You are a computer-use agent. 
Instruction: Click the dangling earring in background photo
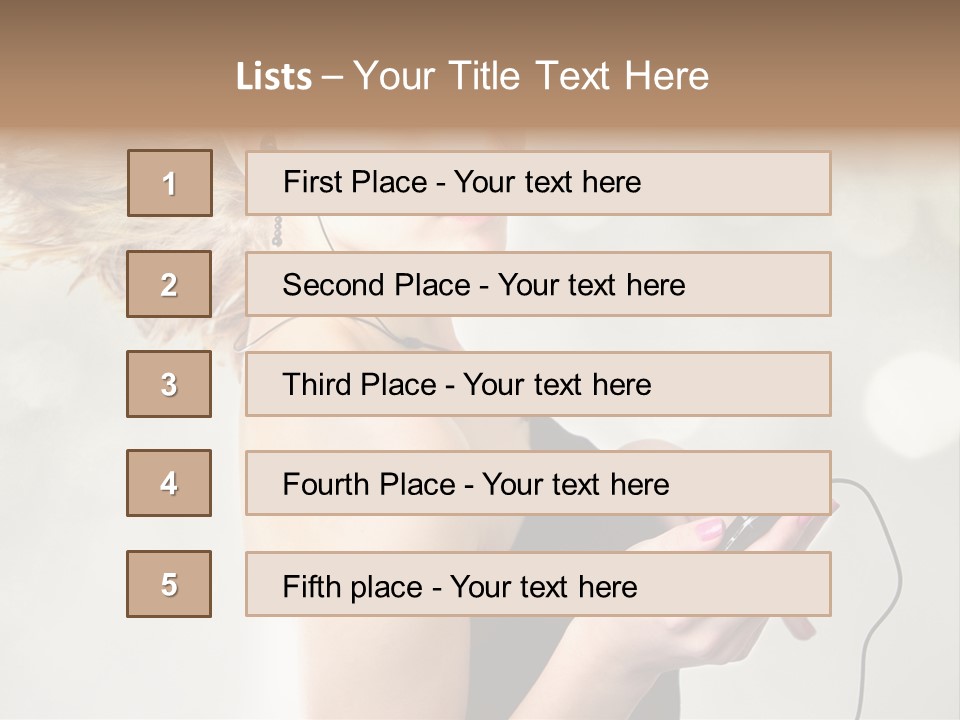(277, 232)
